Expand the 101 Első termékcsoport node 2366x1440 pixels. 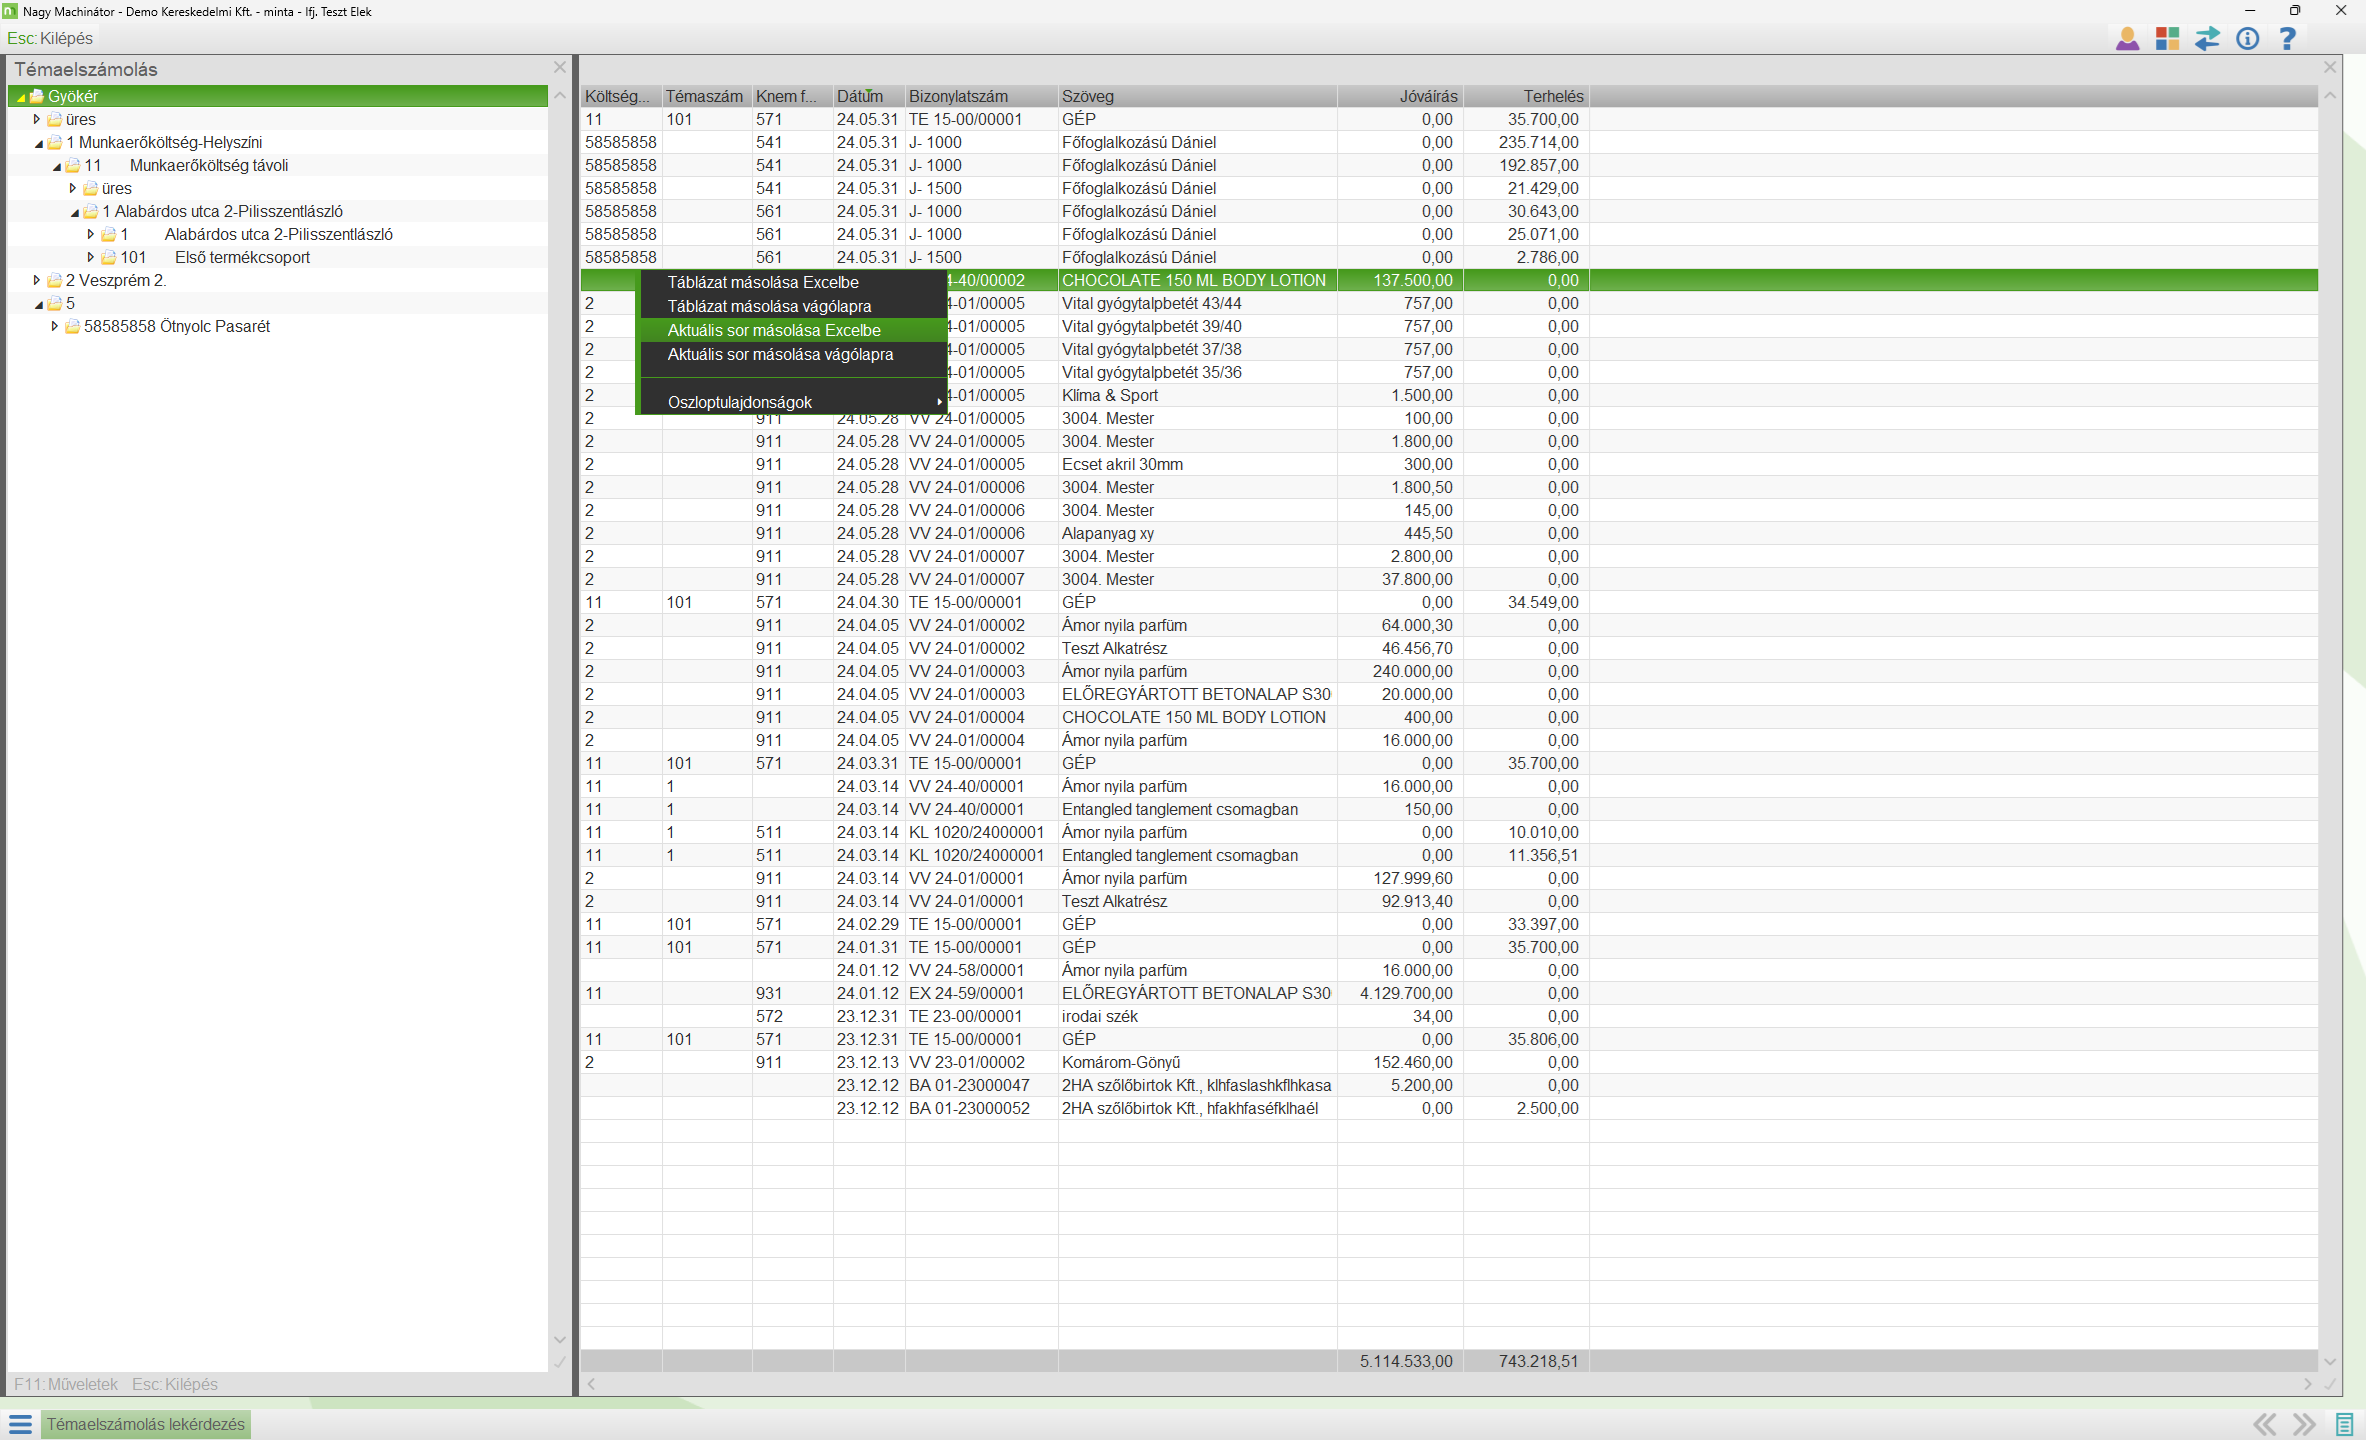[x=91, y=257]
